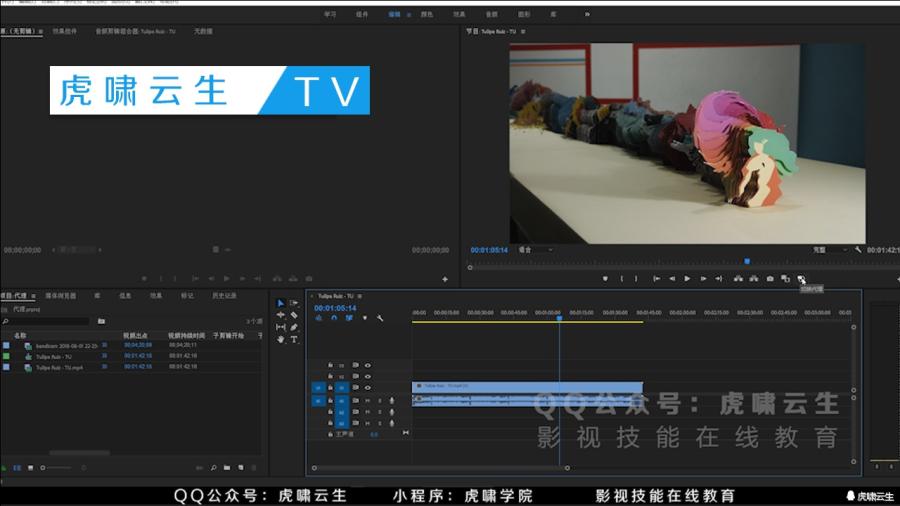This screenshot has height=506, width=900.
Task: Toggle V2 track eye visibility
Action: click(368, 376)
